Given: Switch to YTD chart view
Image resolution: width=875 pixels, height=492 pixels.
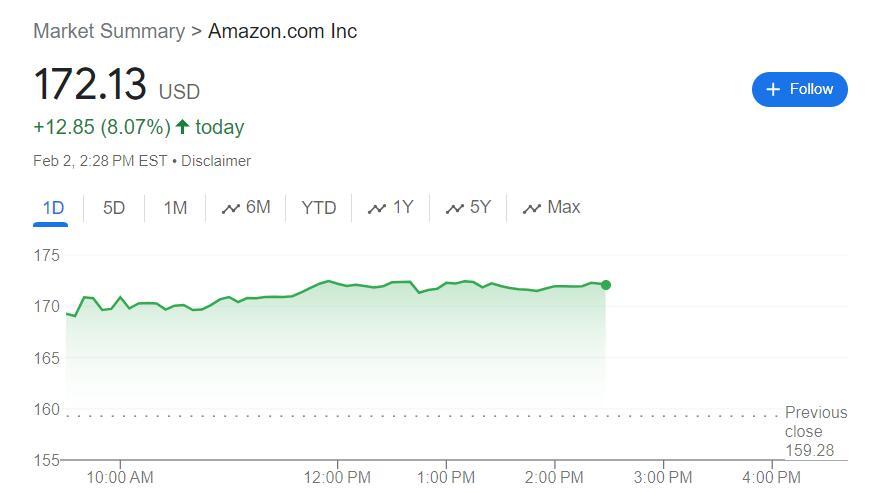Looking at the screenshot, I should pos(319,208).
